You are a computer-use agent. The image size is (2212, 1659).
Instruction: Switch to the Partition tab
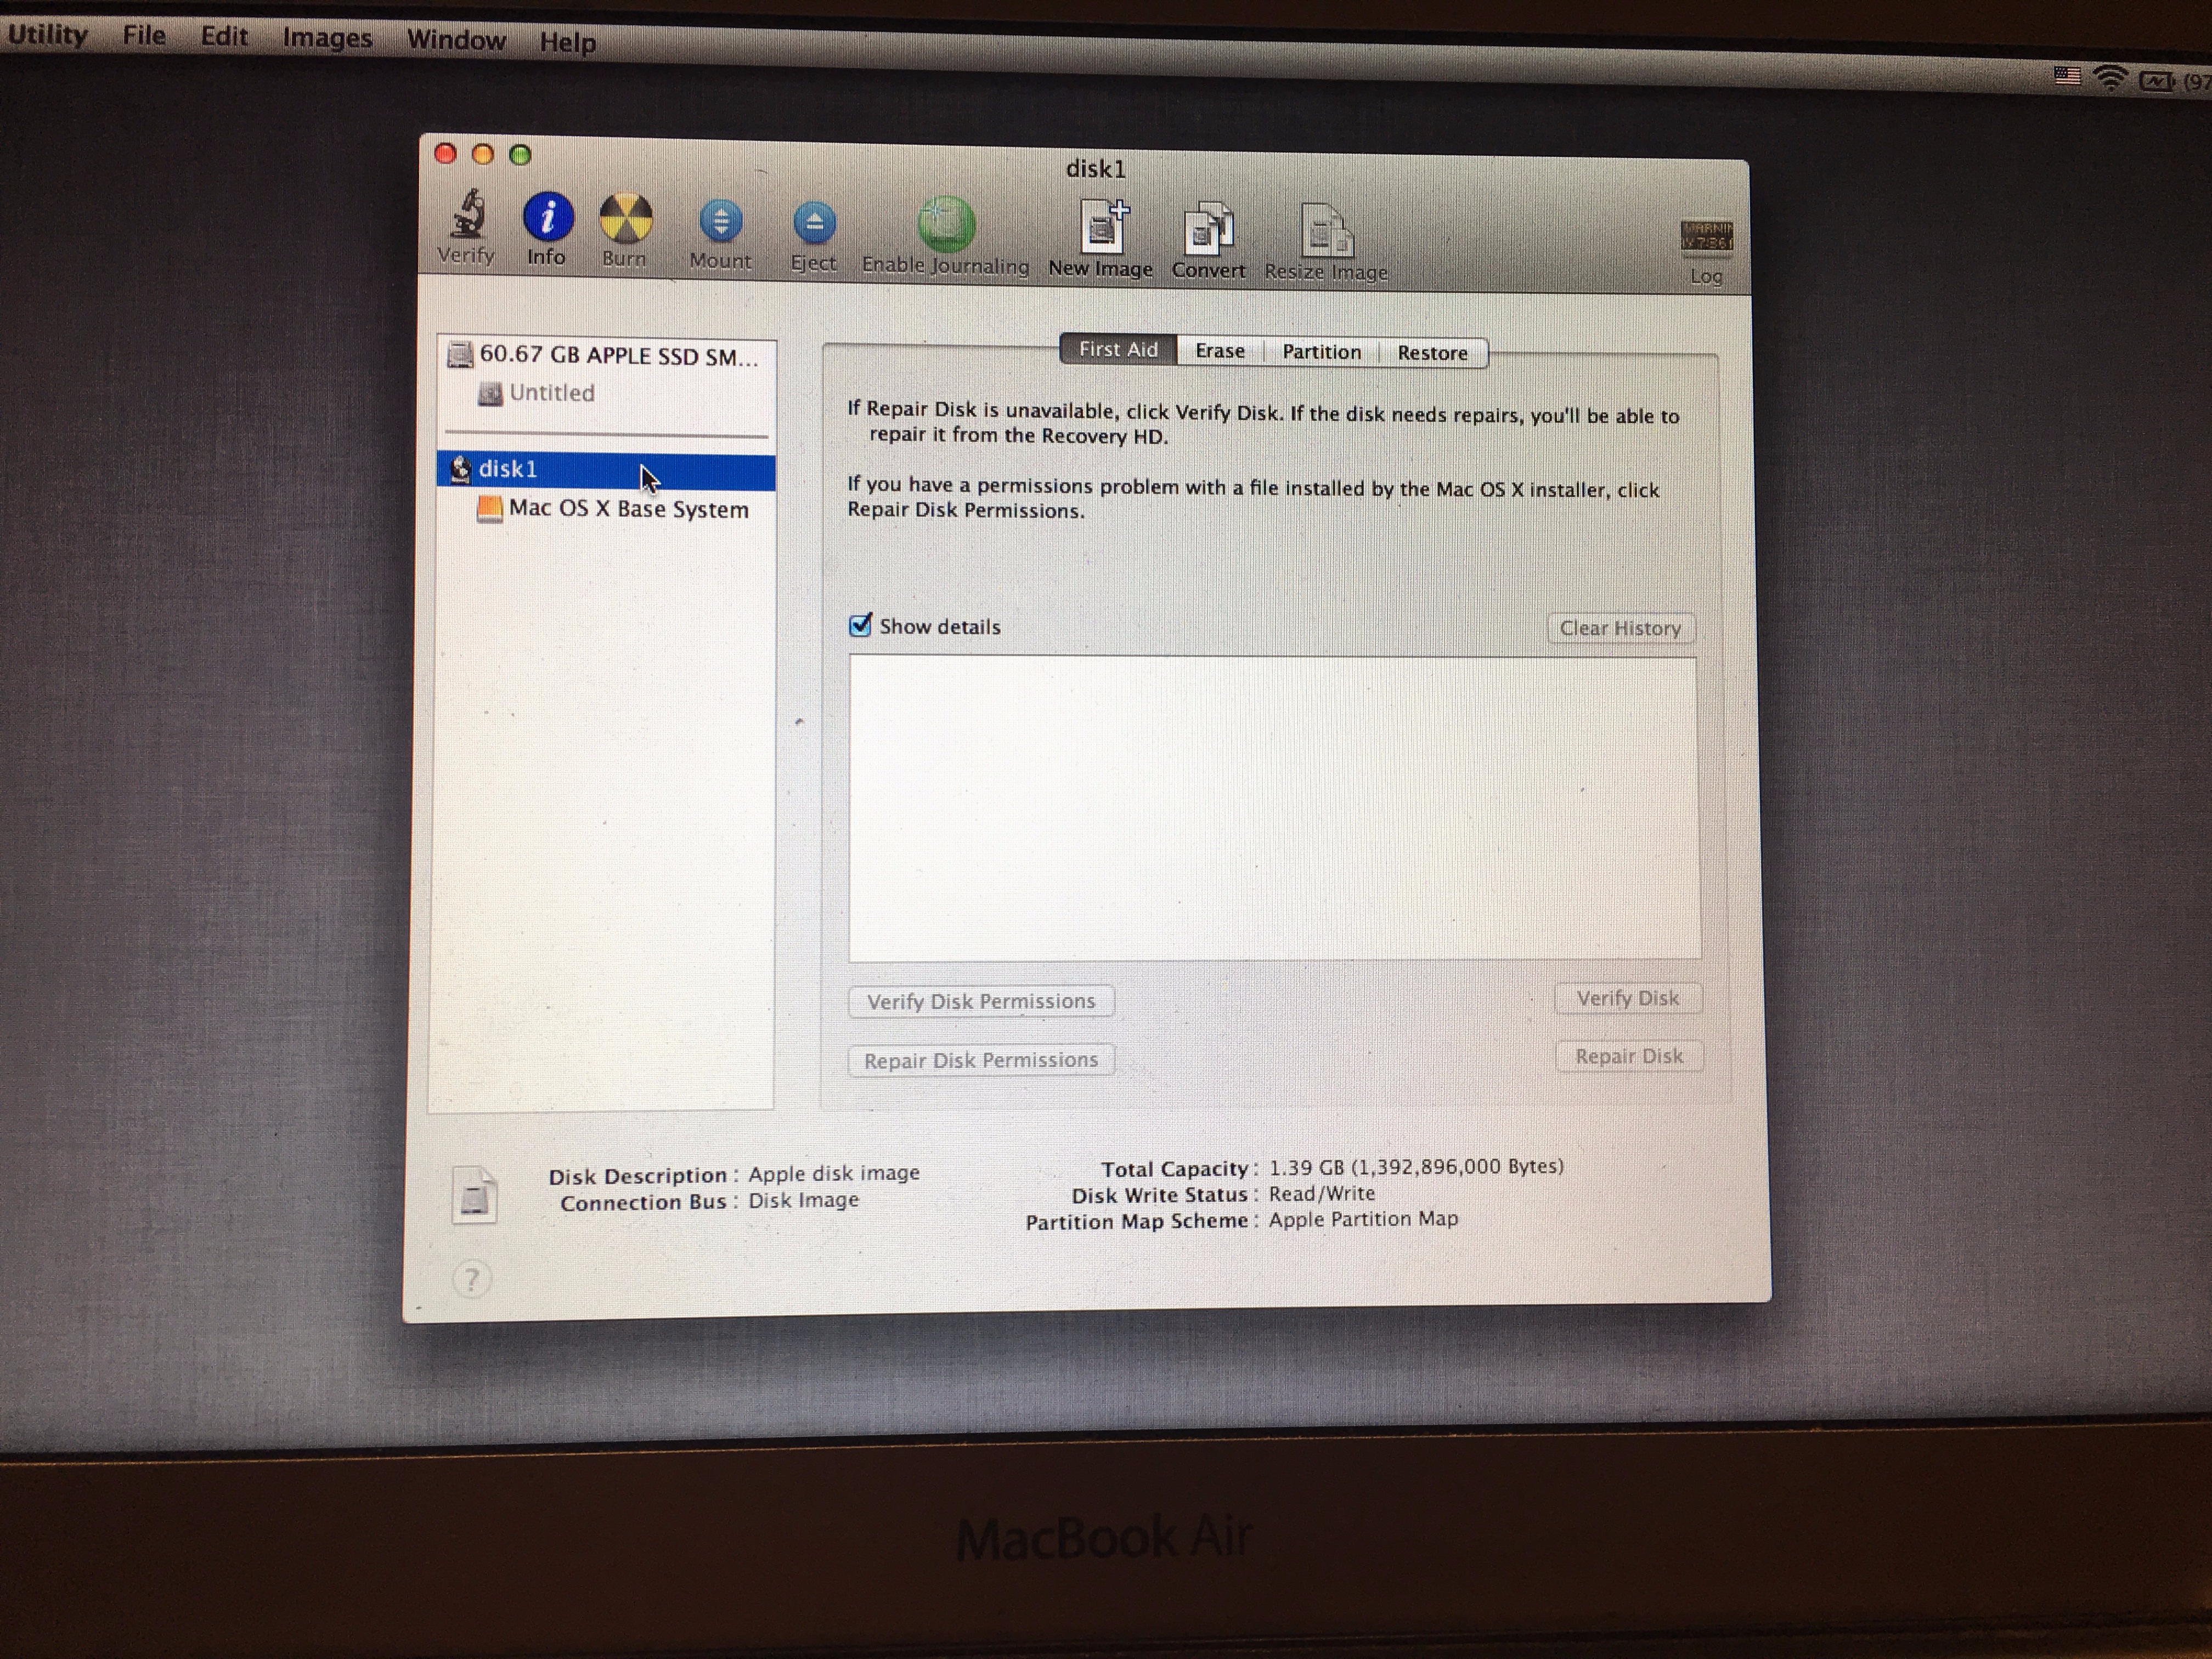coord(1321,352)
